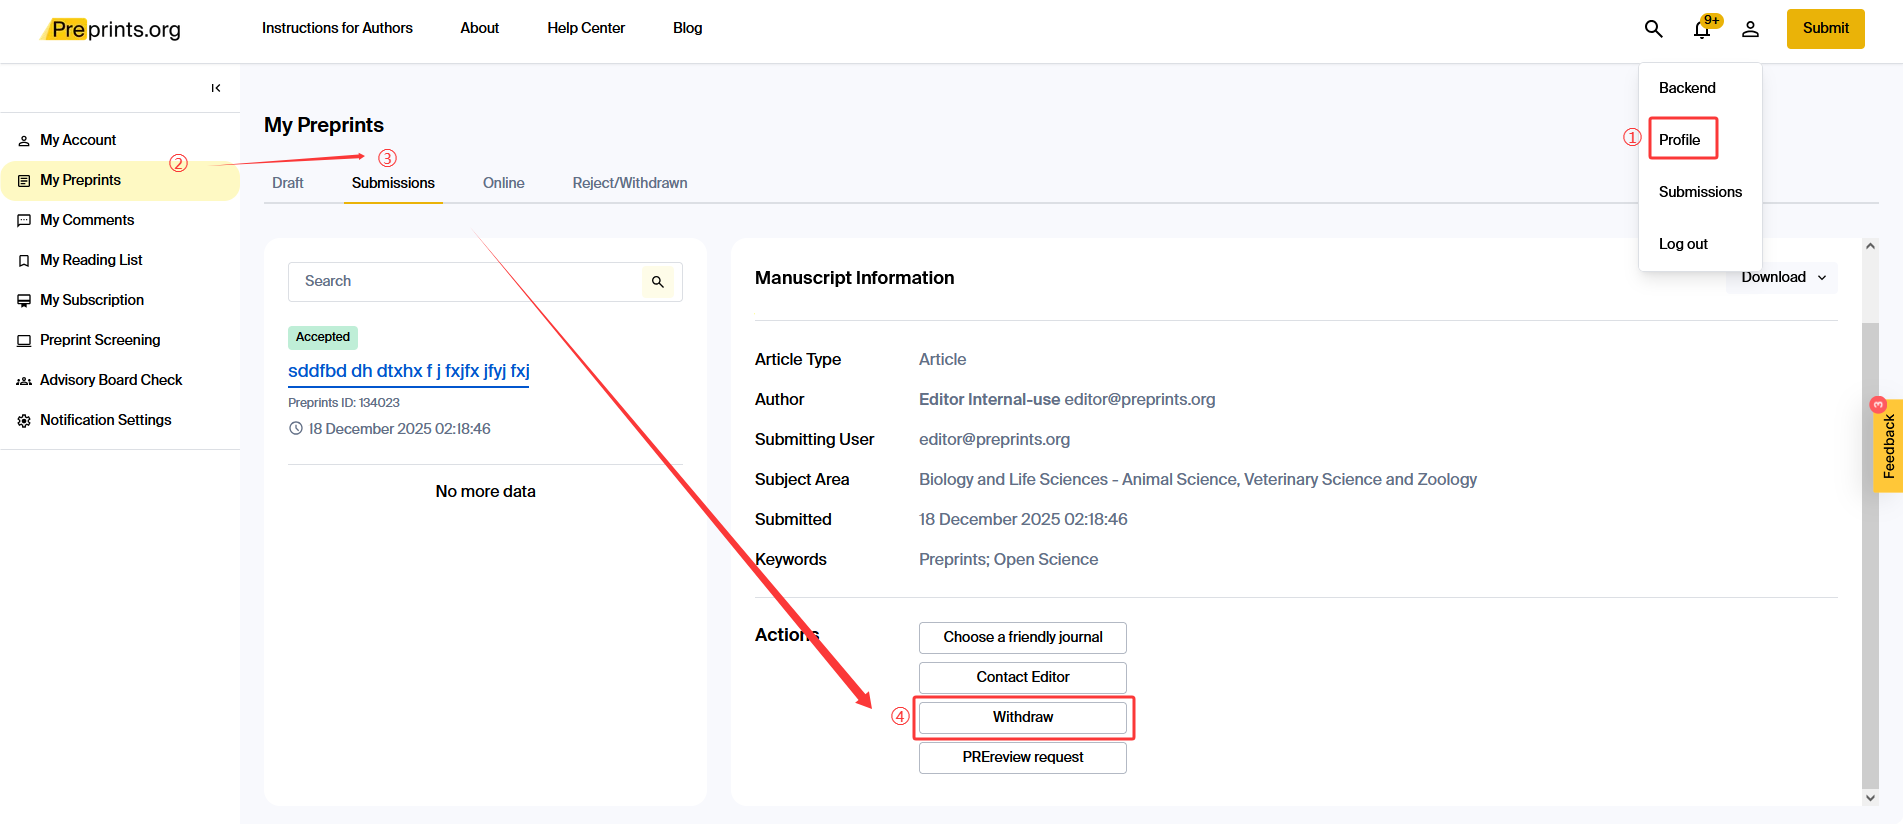
Task: Switch to the Reject/Withdrawn tab
Action: tap(629, 183)
